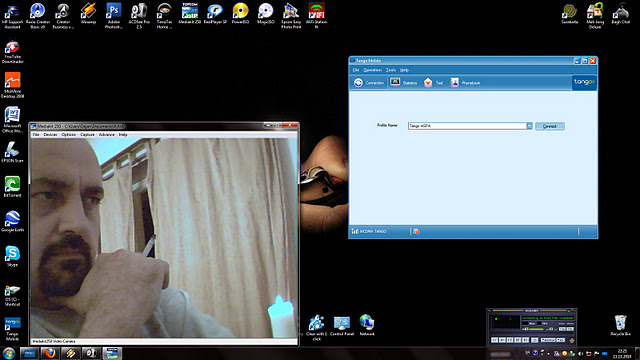Click the Winamp taskbar button

coord(71,353)
